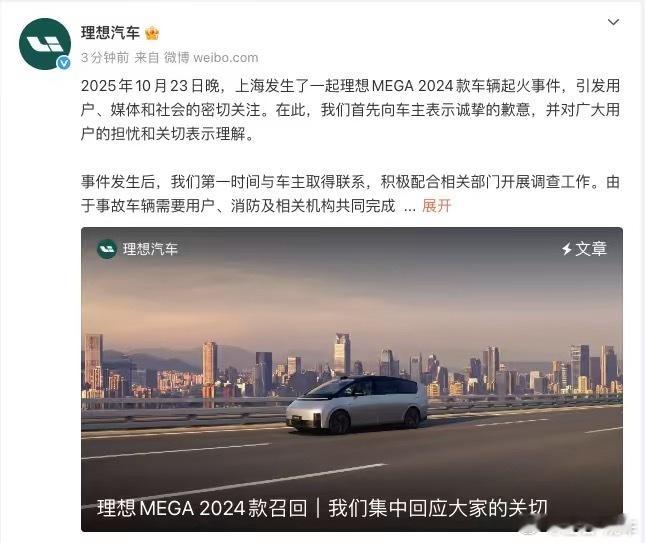Viewport: 645px width, 543px height.
Task: Open the post options chevron menu
Action: 613,22
